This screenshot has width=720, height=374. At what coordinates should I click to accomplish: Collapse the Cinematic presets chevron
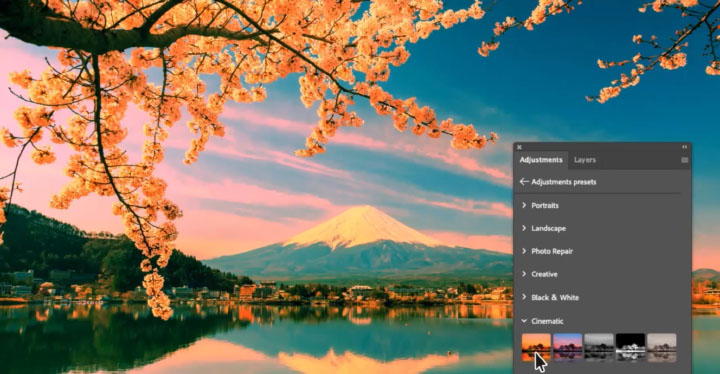coord(524,321)
